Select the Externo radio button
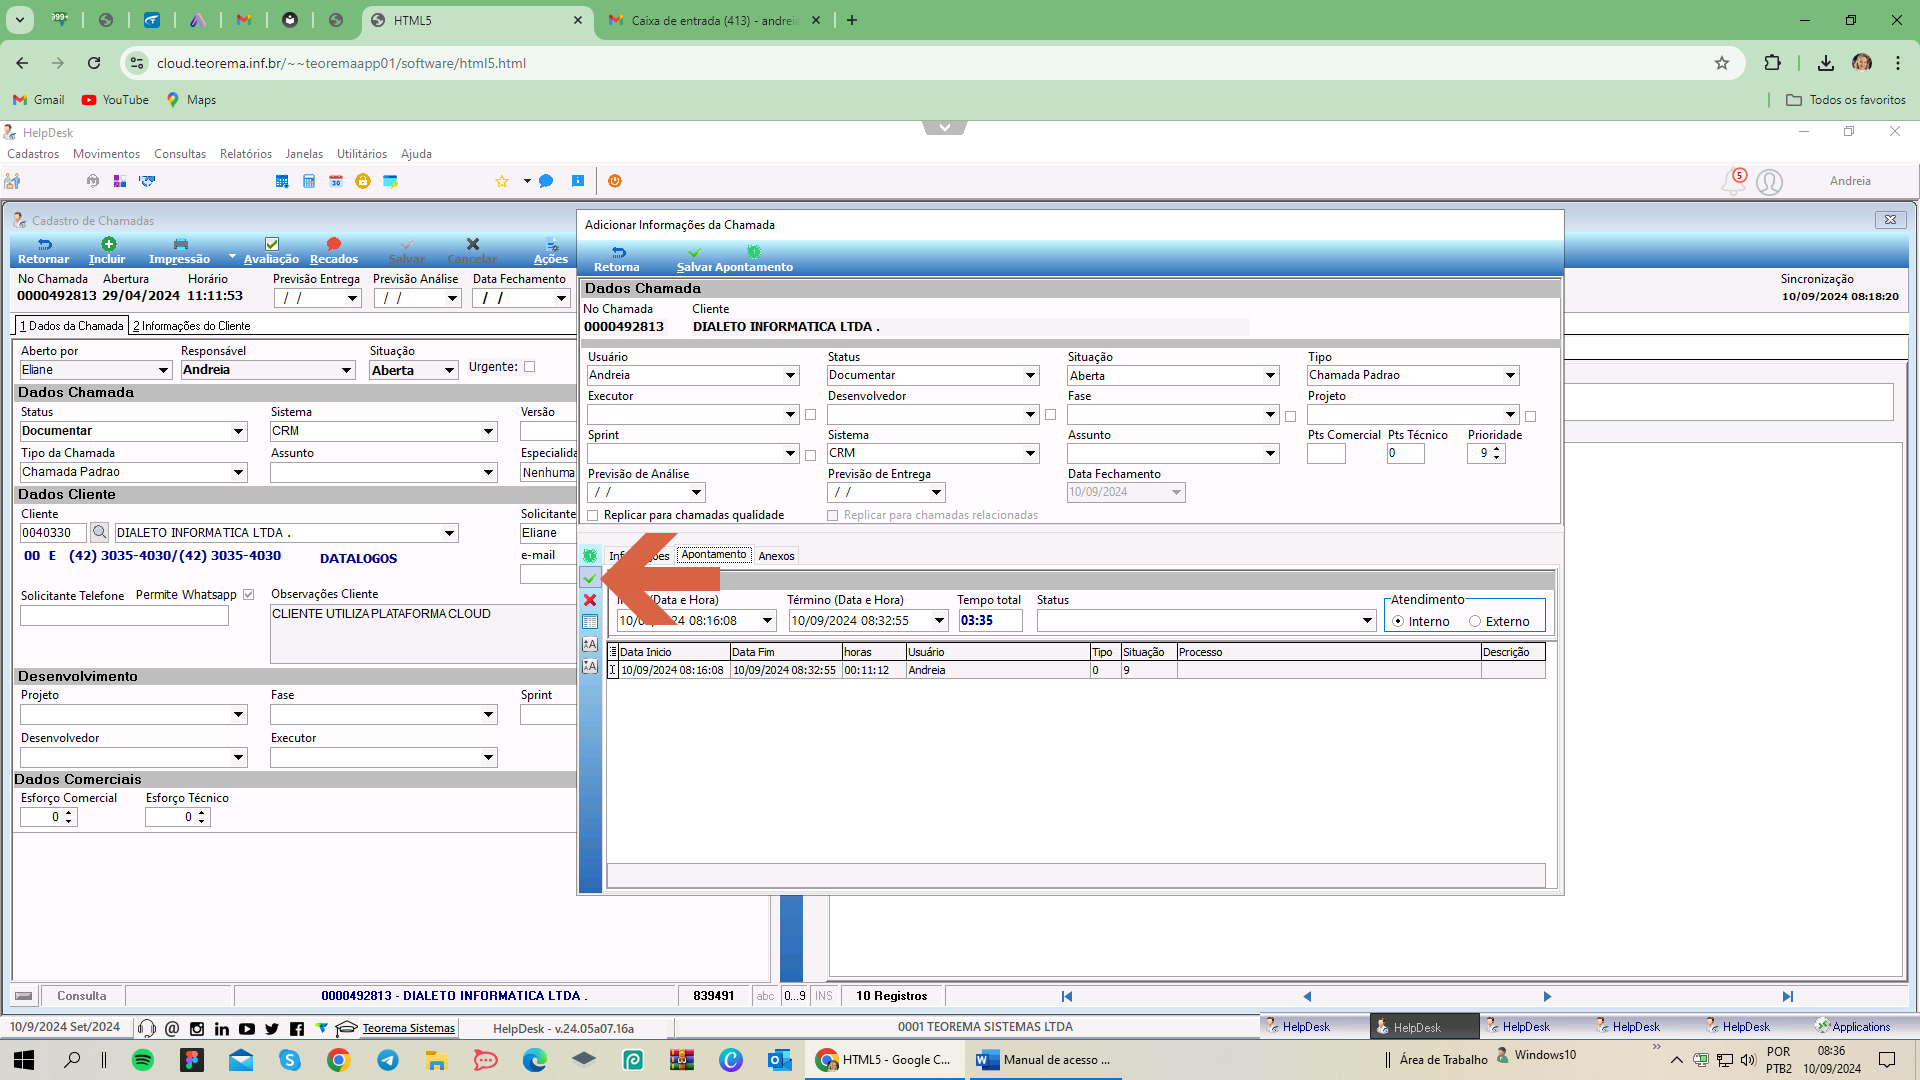 pyautogui.click(x=1475, y=621)
